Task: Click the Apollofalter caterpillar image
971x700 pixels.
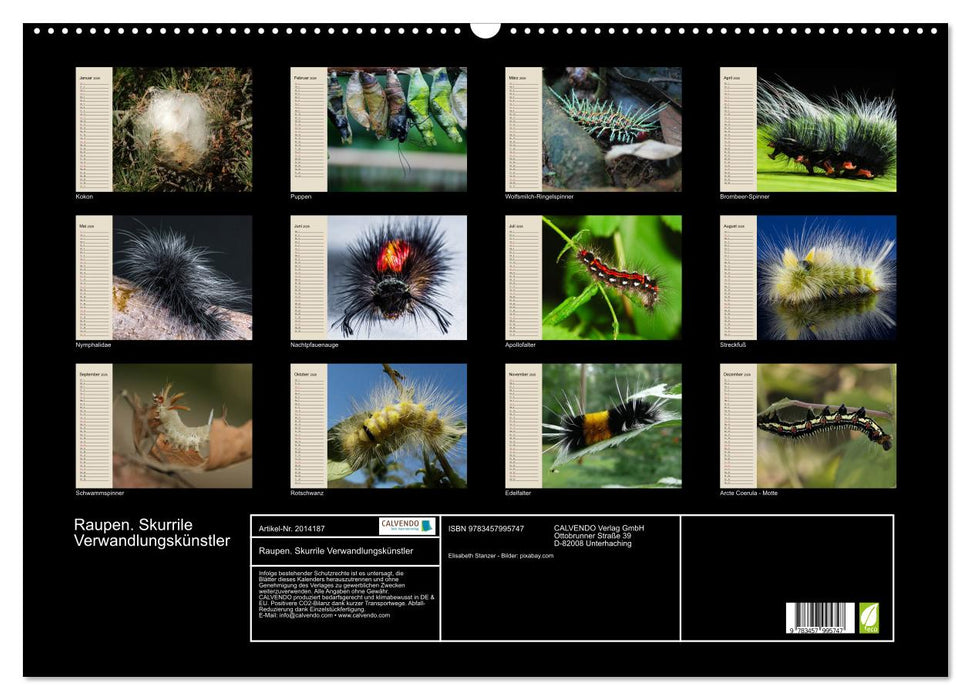Action: coord(612,277)
